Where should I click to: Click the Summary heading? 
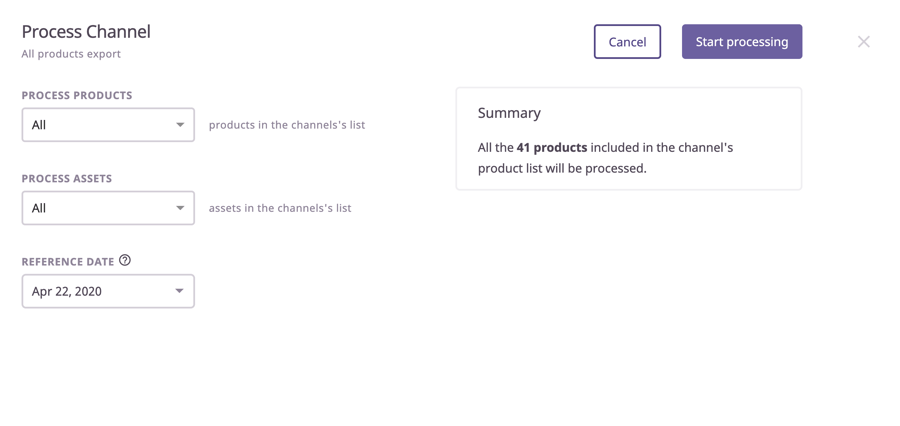coord(509,113)
